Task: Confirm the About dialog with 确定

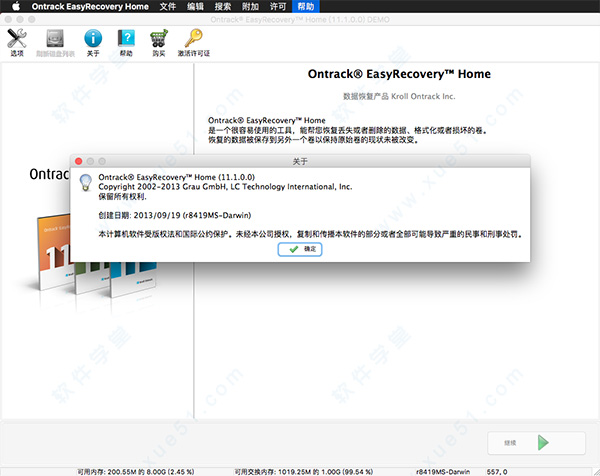Action: (300, 249)
